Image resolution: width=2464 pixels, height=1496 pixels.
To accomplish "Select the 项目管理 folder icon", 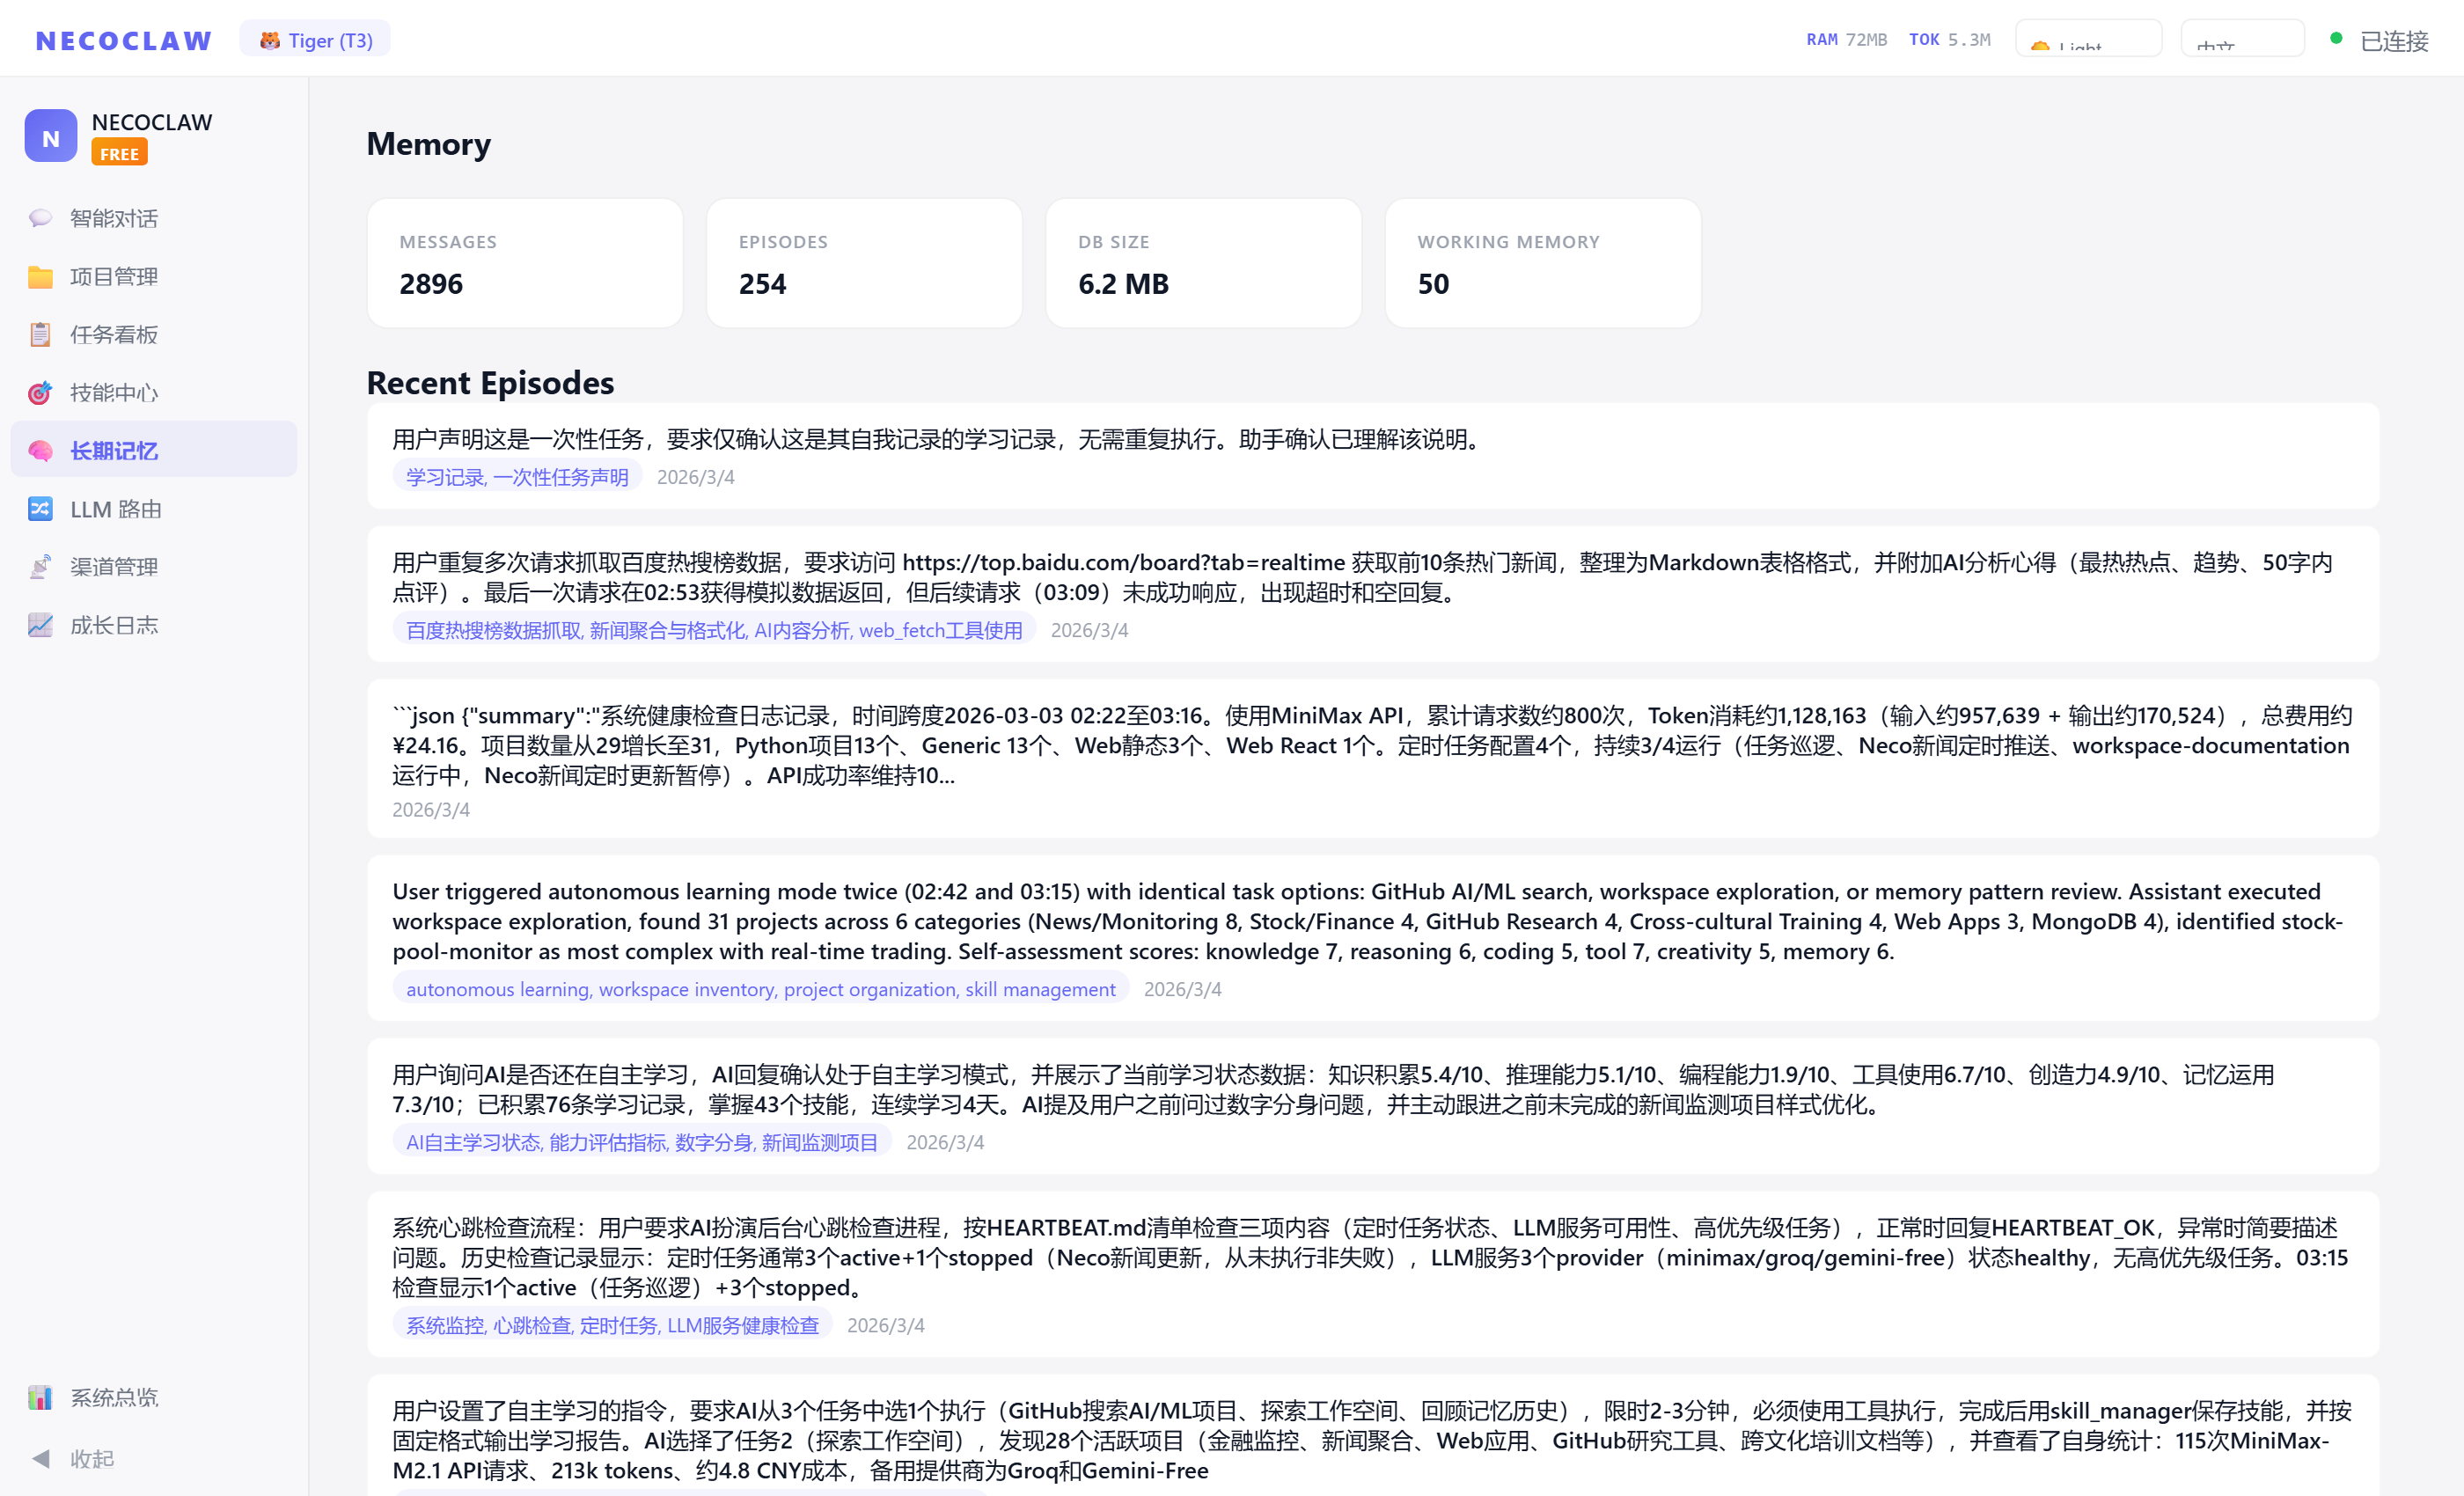I will coord(40,276).
